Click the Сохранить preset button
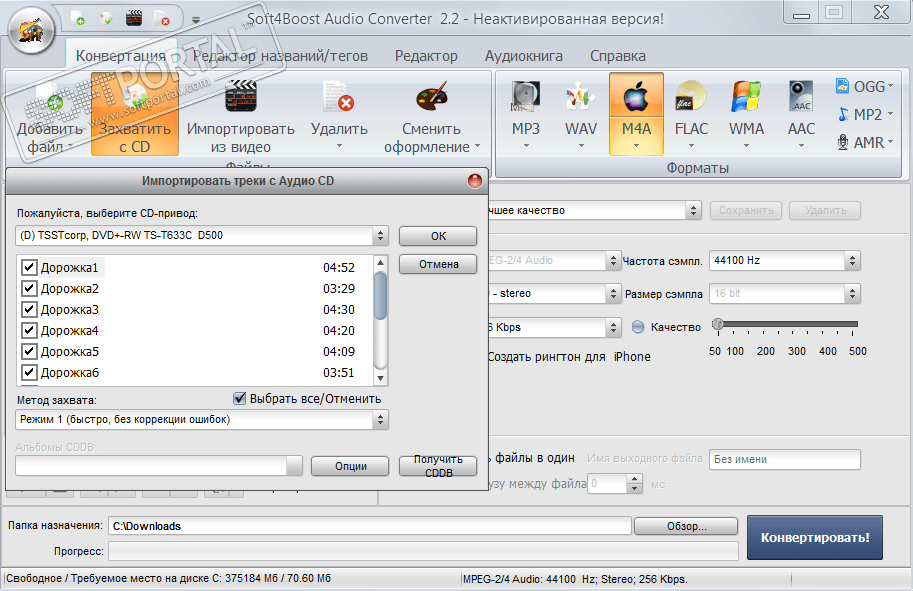This screenshot has height=591, width=913. pos(746,210)
